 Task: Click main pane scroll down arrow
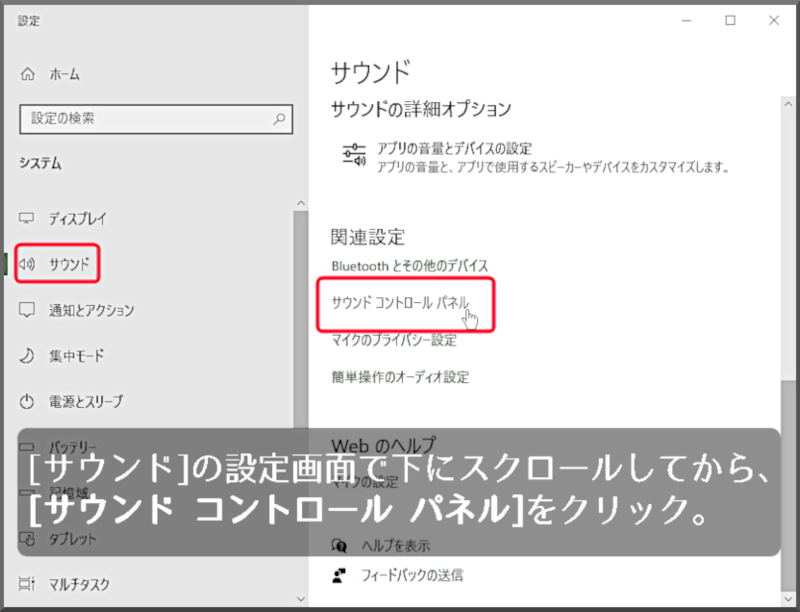pos(788,599)
